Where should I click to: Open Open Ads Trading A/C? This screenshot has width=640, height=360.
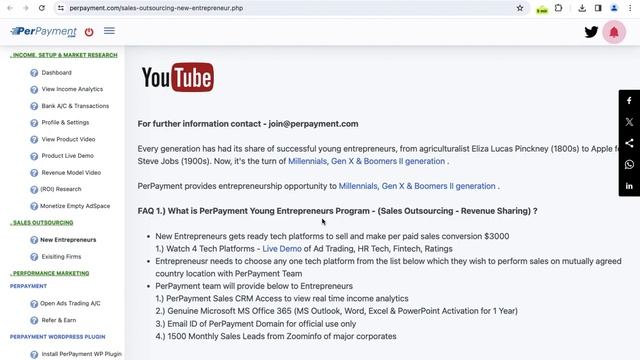click(x=70, y=303)
